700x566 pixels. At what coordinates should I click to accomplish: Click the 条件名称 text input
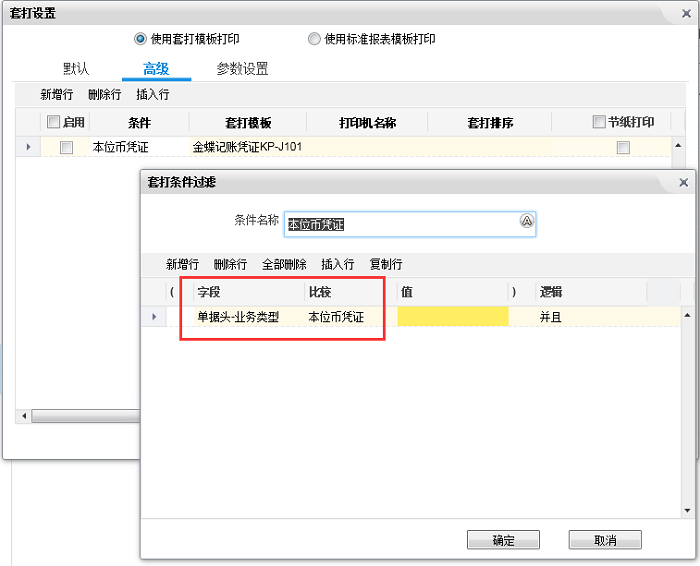(400, 224)
